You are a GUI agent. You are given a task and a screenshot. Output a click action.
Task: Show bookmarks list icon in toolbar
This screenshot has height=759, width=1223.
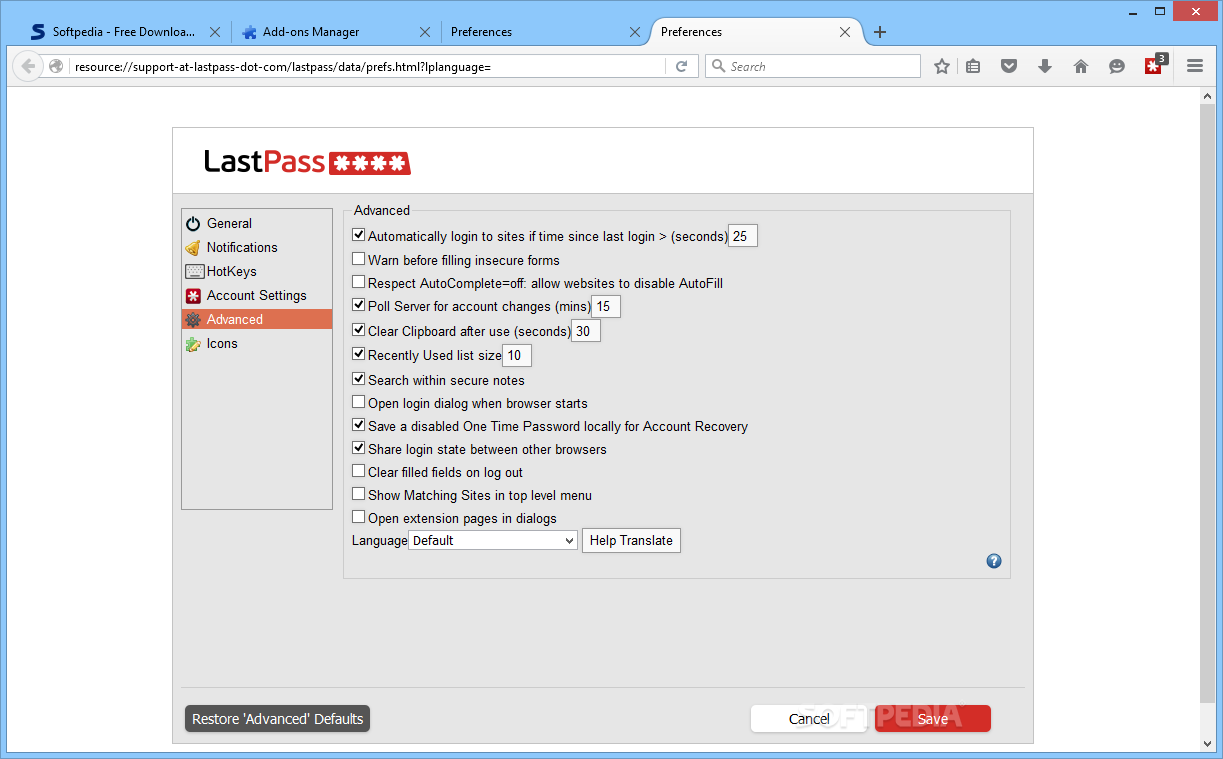[973, 66]
